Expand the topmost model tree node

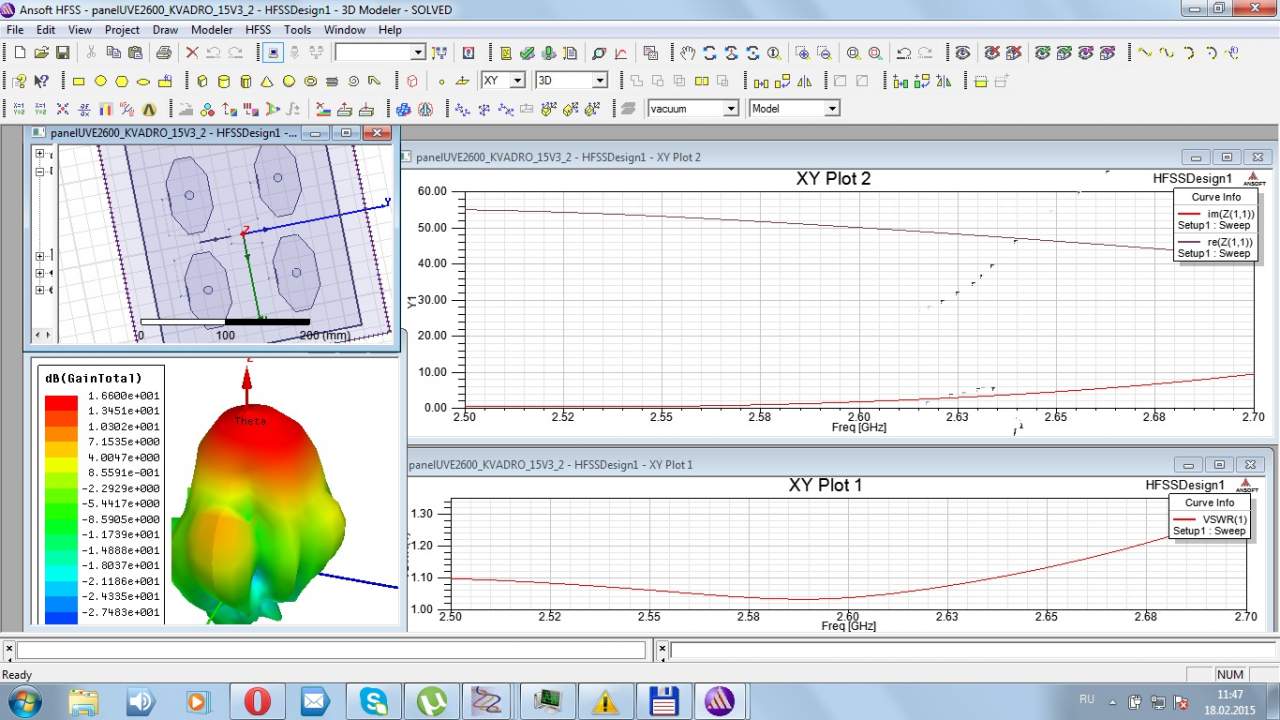(41, 154)
